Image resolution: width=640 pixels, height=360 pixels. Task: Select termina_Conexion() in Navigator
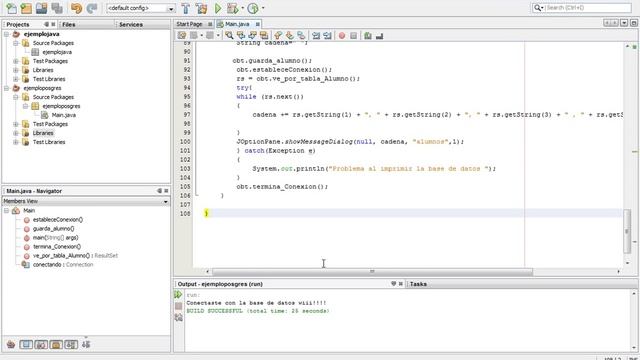tap(57, 247)
